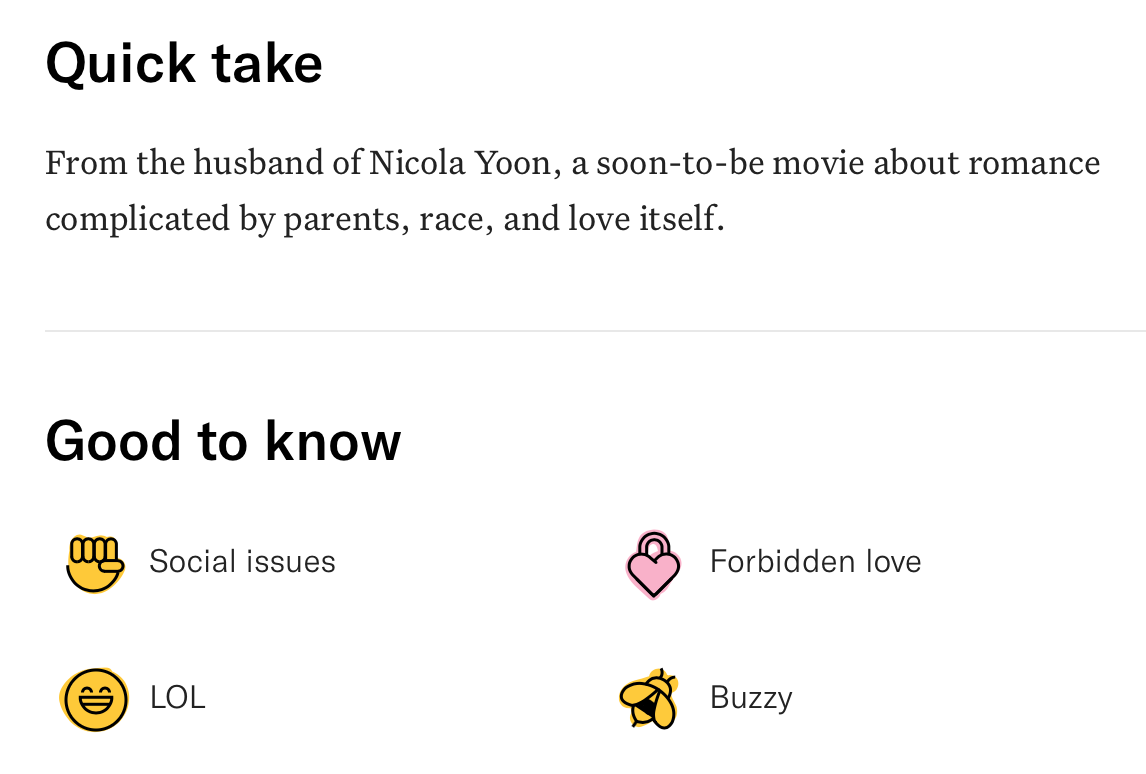
Task: Click the raised fist Social issues icon
Action: coord(95,563)
